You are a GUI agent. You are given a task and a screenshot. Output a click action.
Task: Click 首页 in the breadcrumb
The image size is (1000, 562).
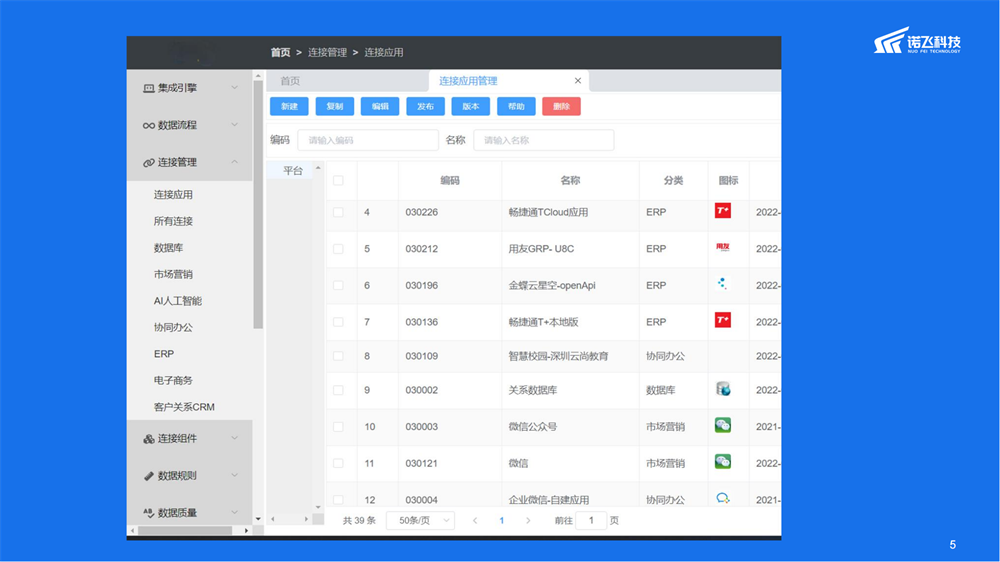click(x=281, y=52)
